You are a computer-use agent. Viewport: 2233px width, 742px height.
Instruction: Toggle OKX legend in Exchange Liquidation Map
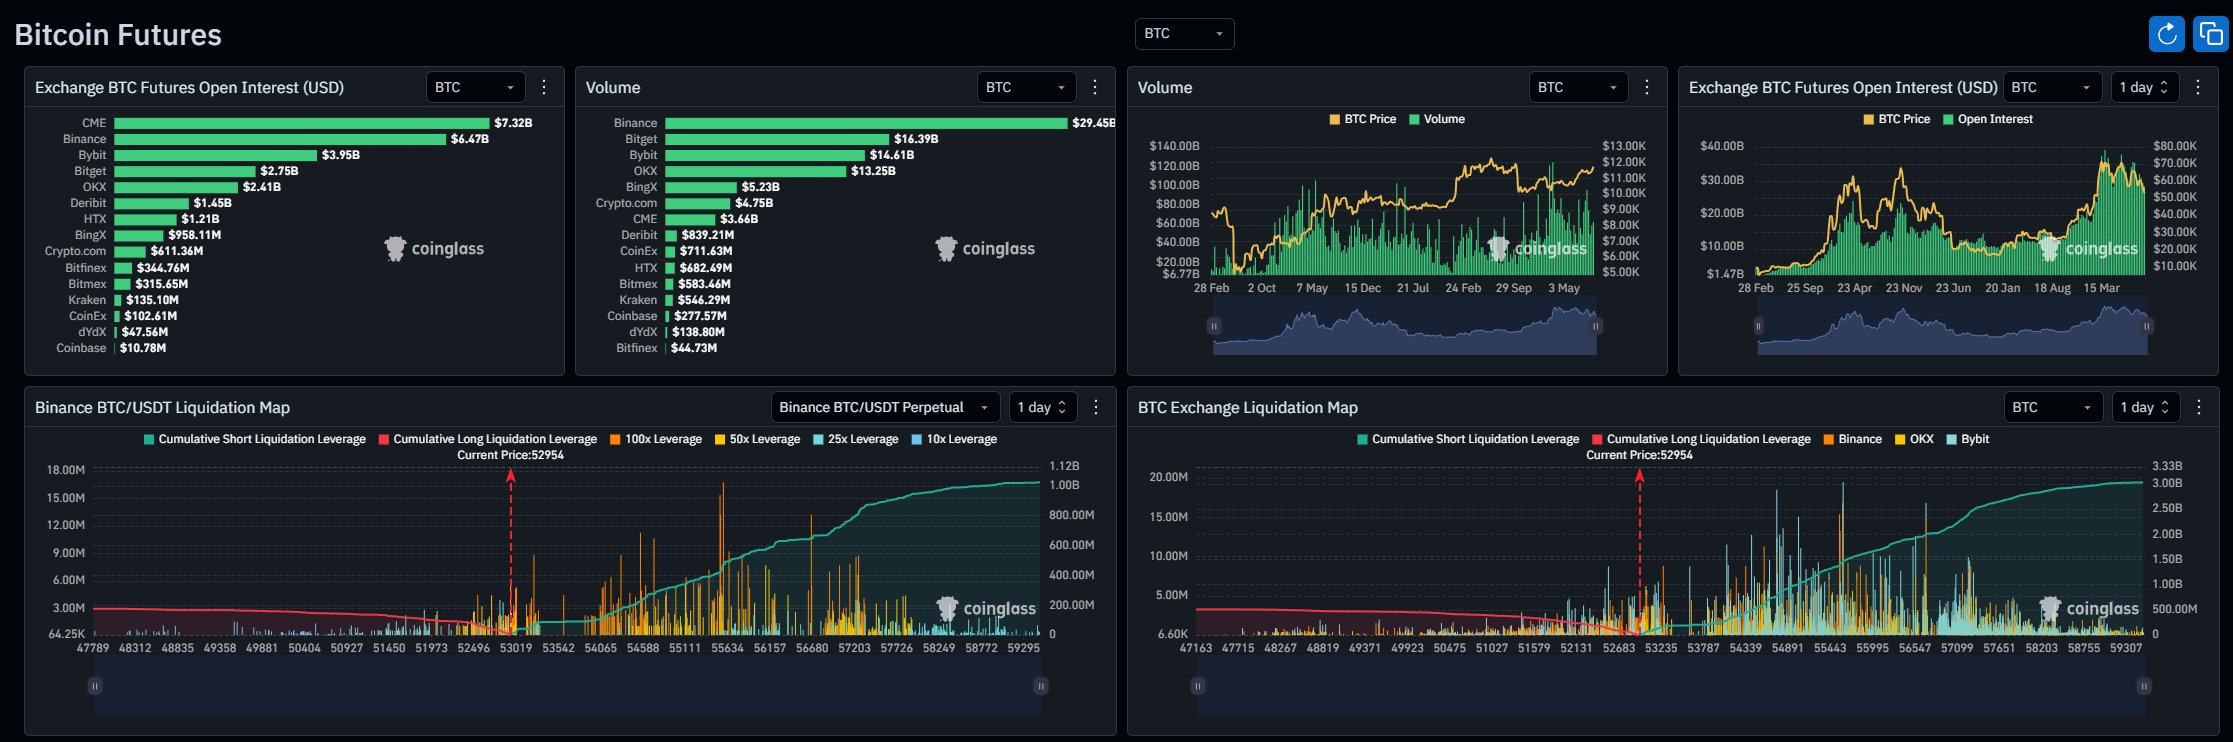coord(1914,439)
